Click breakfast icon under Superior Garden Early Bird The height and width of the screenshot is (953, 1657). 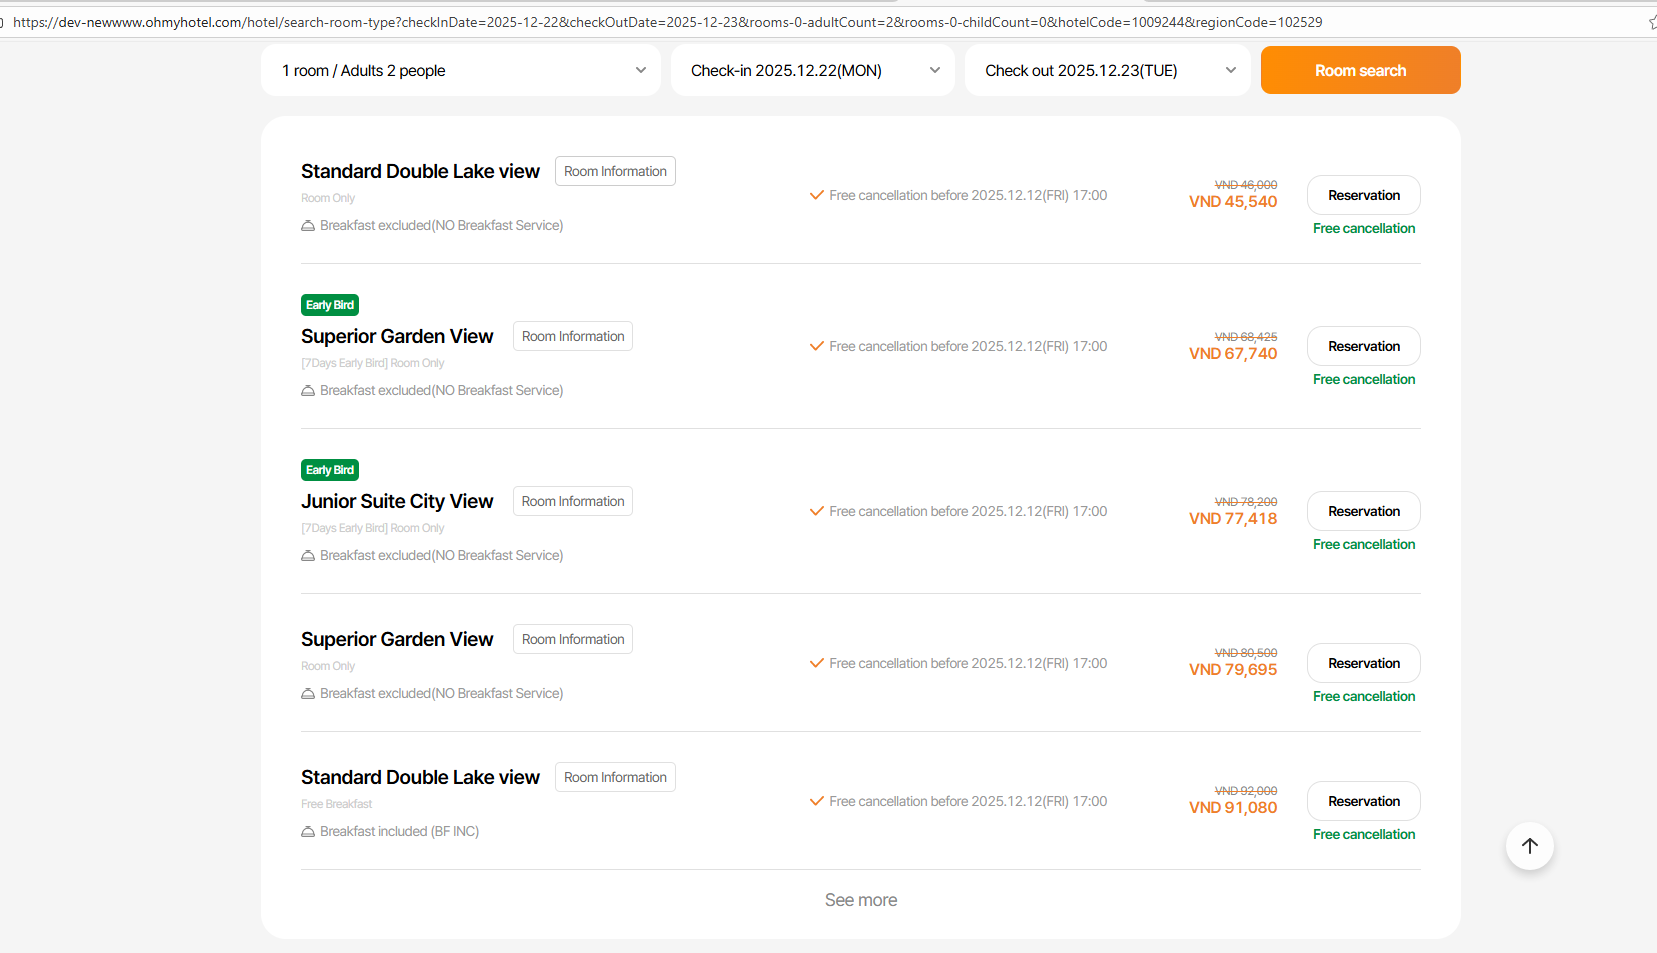[x=308, y=391]
